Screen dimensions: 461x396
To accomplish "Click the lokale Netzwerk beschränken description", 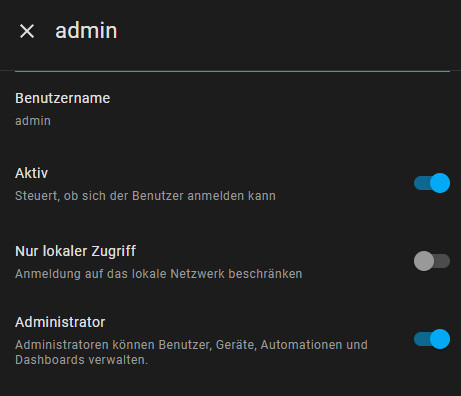I will [217, 274].
